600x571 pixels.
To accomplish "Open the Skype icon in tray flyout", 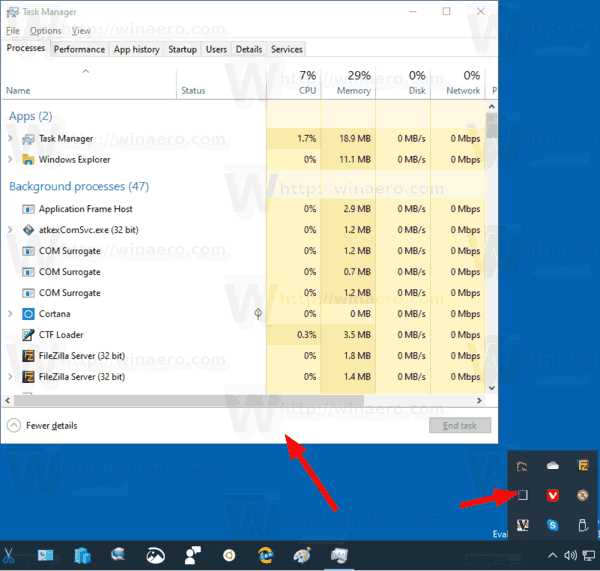I will [x=552, y=525].
